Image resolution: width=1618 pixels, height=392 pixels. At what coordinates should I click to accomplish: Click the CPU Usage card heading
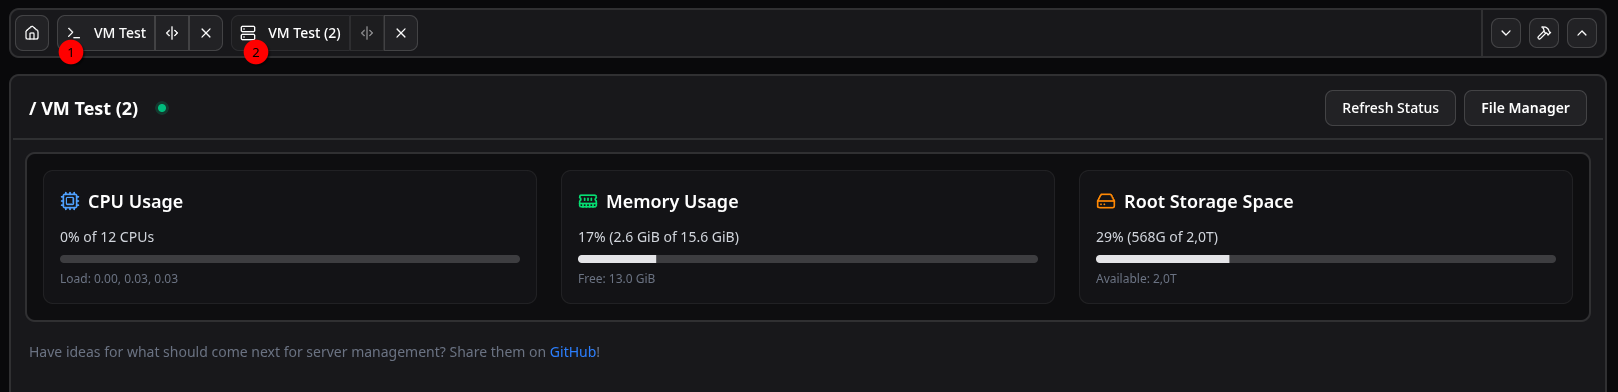pyautogui.click(x=135, y=201)
